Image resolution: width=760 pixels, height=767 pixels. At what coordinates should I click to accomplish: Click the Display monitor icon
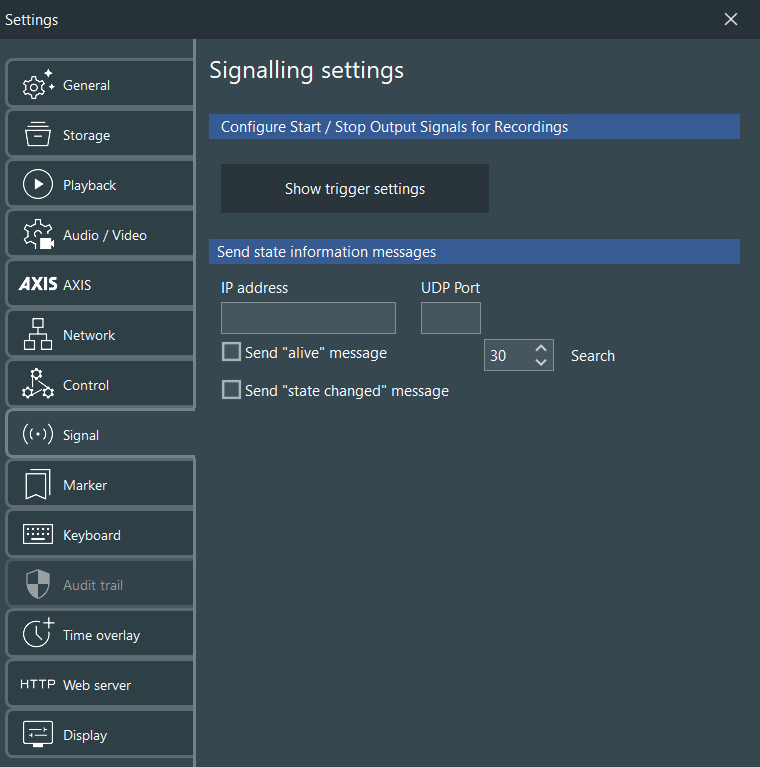(x=38, y=734)
